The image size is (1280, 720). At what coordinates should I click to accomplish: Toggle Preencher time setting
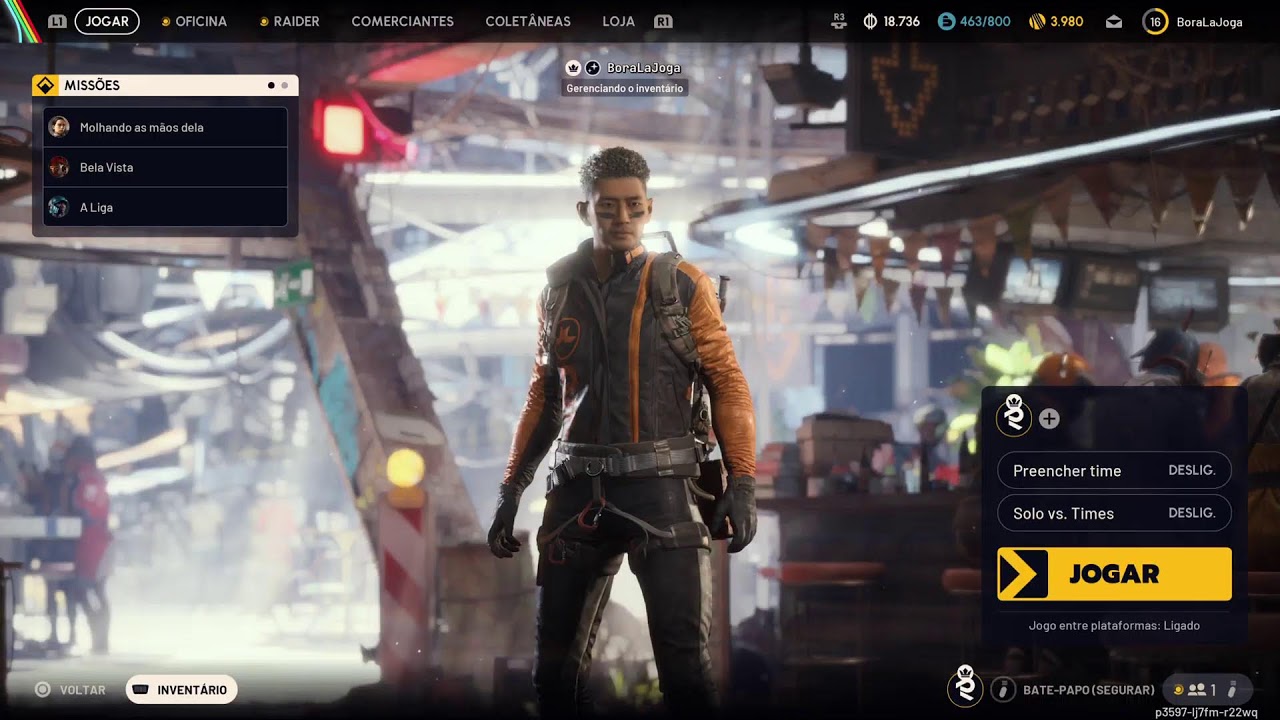tap(1114, 470)
